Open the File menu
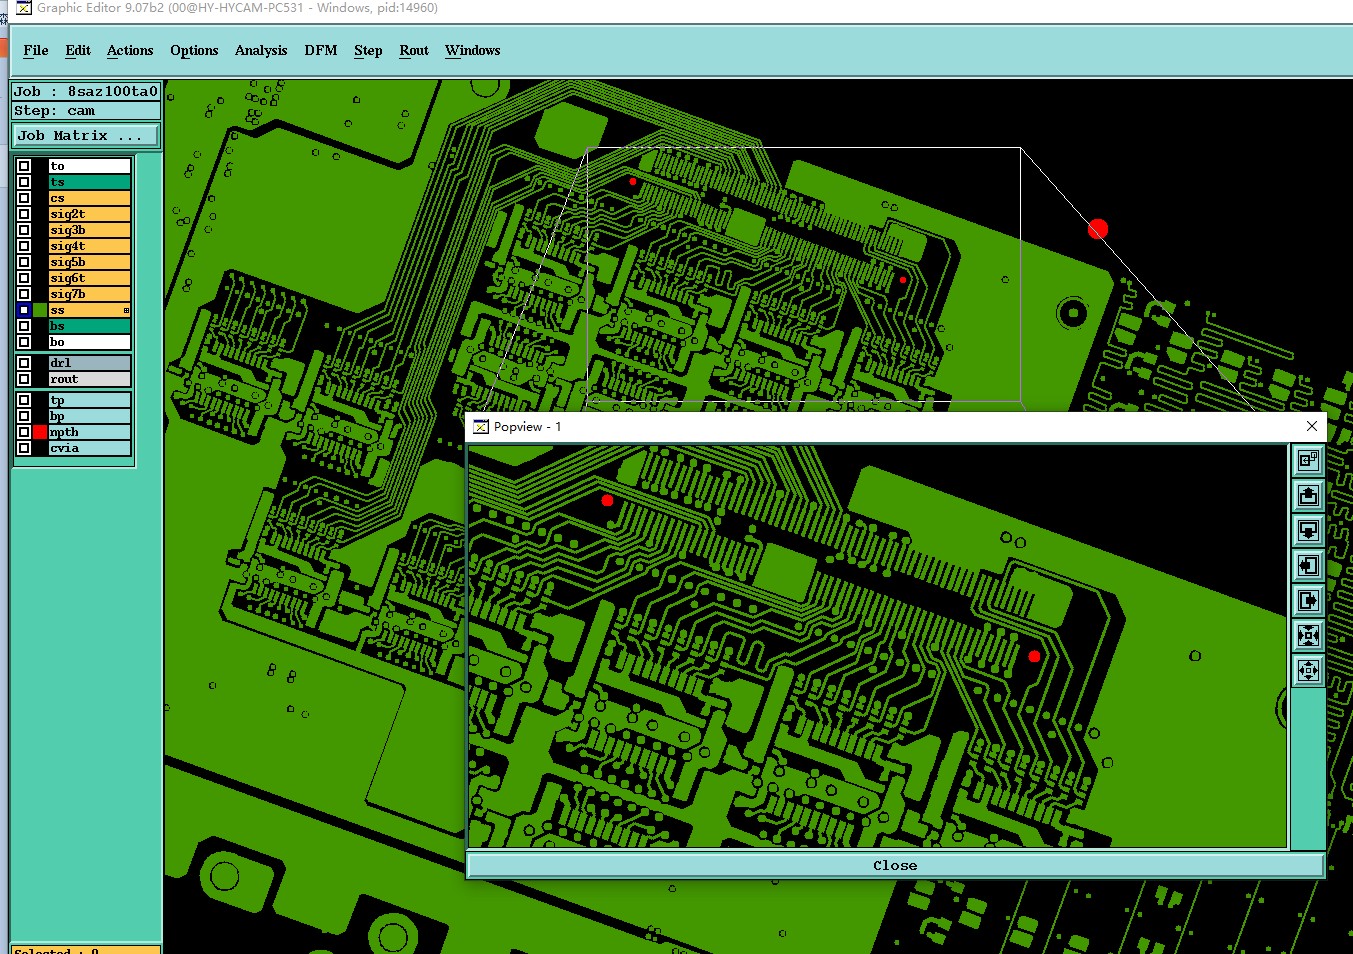This screenshot has width=1353, height=954. (x=36, y=50)
